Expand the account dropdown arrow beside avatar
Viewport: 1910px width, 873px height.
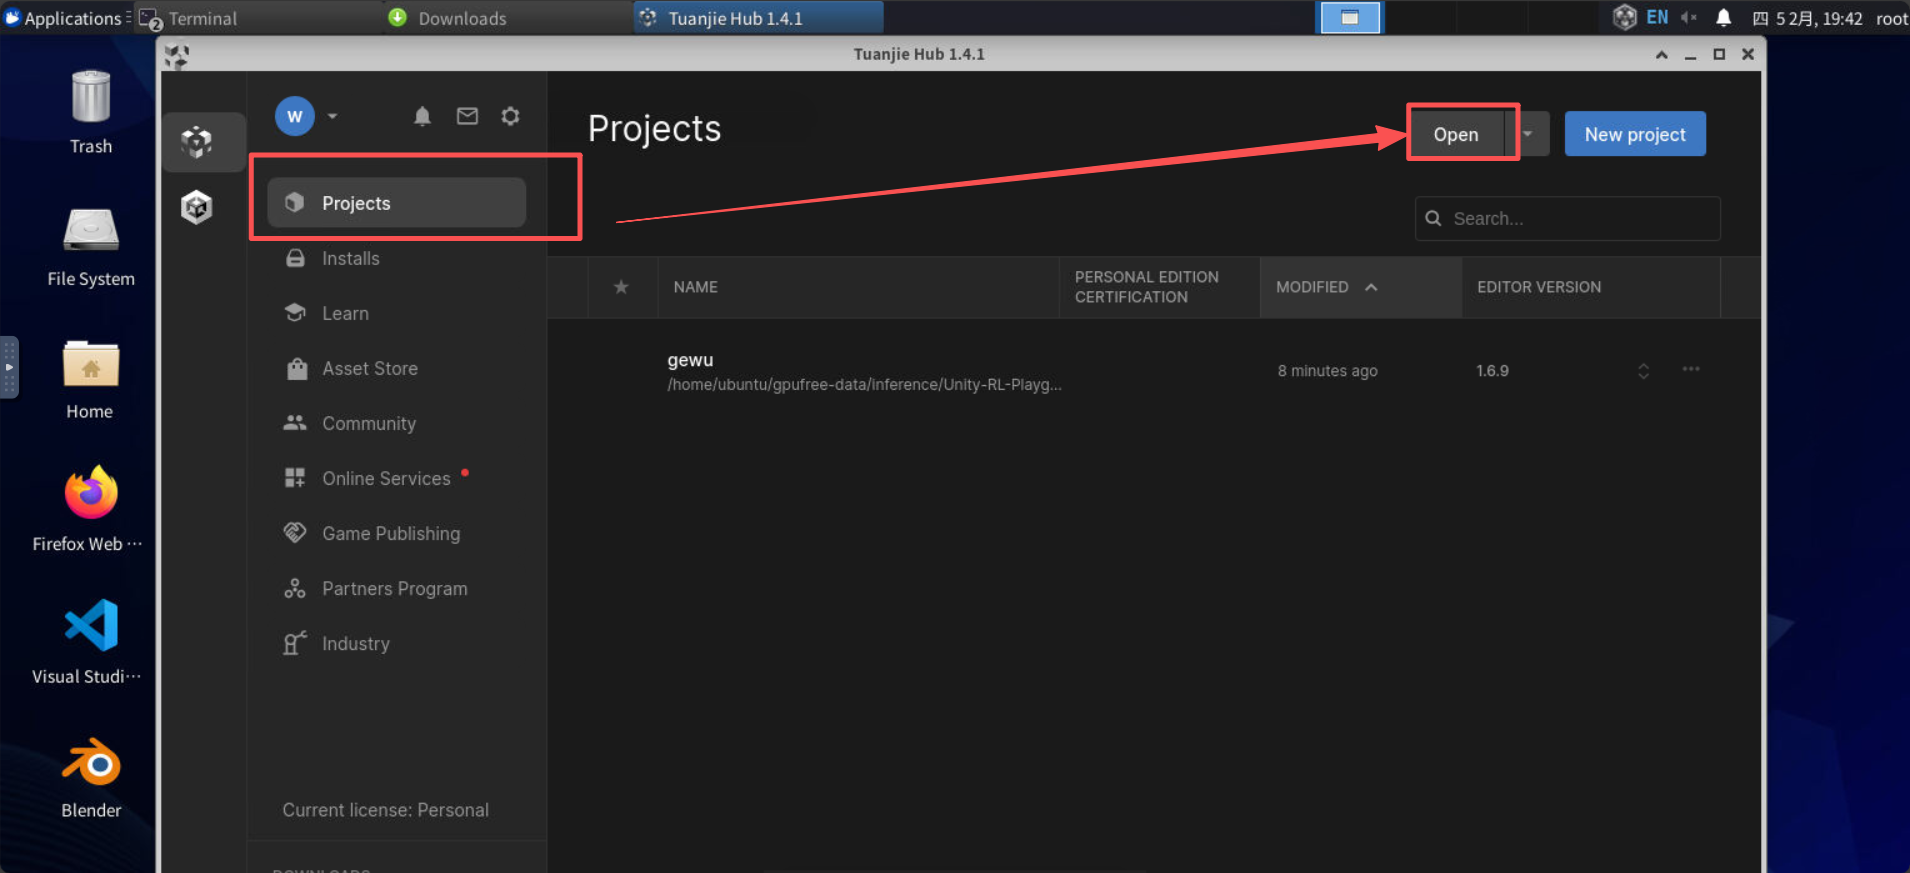tap(333, 116)
